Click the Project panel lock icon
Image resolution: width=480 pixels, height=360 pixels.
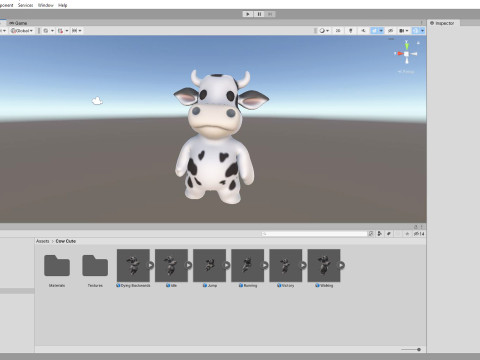(416, 227)
